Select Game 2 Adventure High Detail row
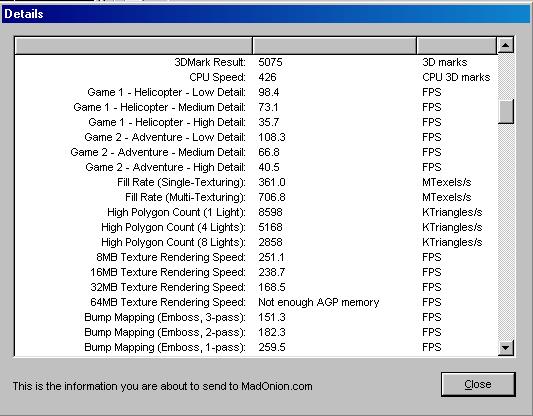This screenshot has width=533, height=416. (256, 167)
